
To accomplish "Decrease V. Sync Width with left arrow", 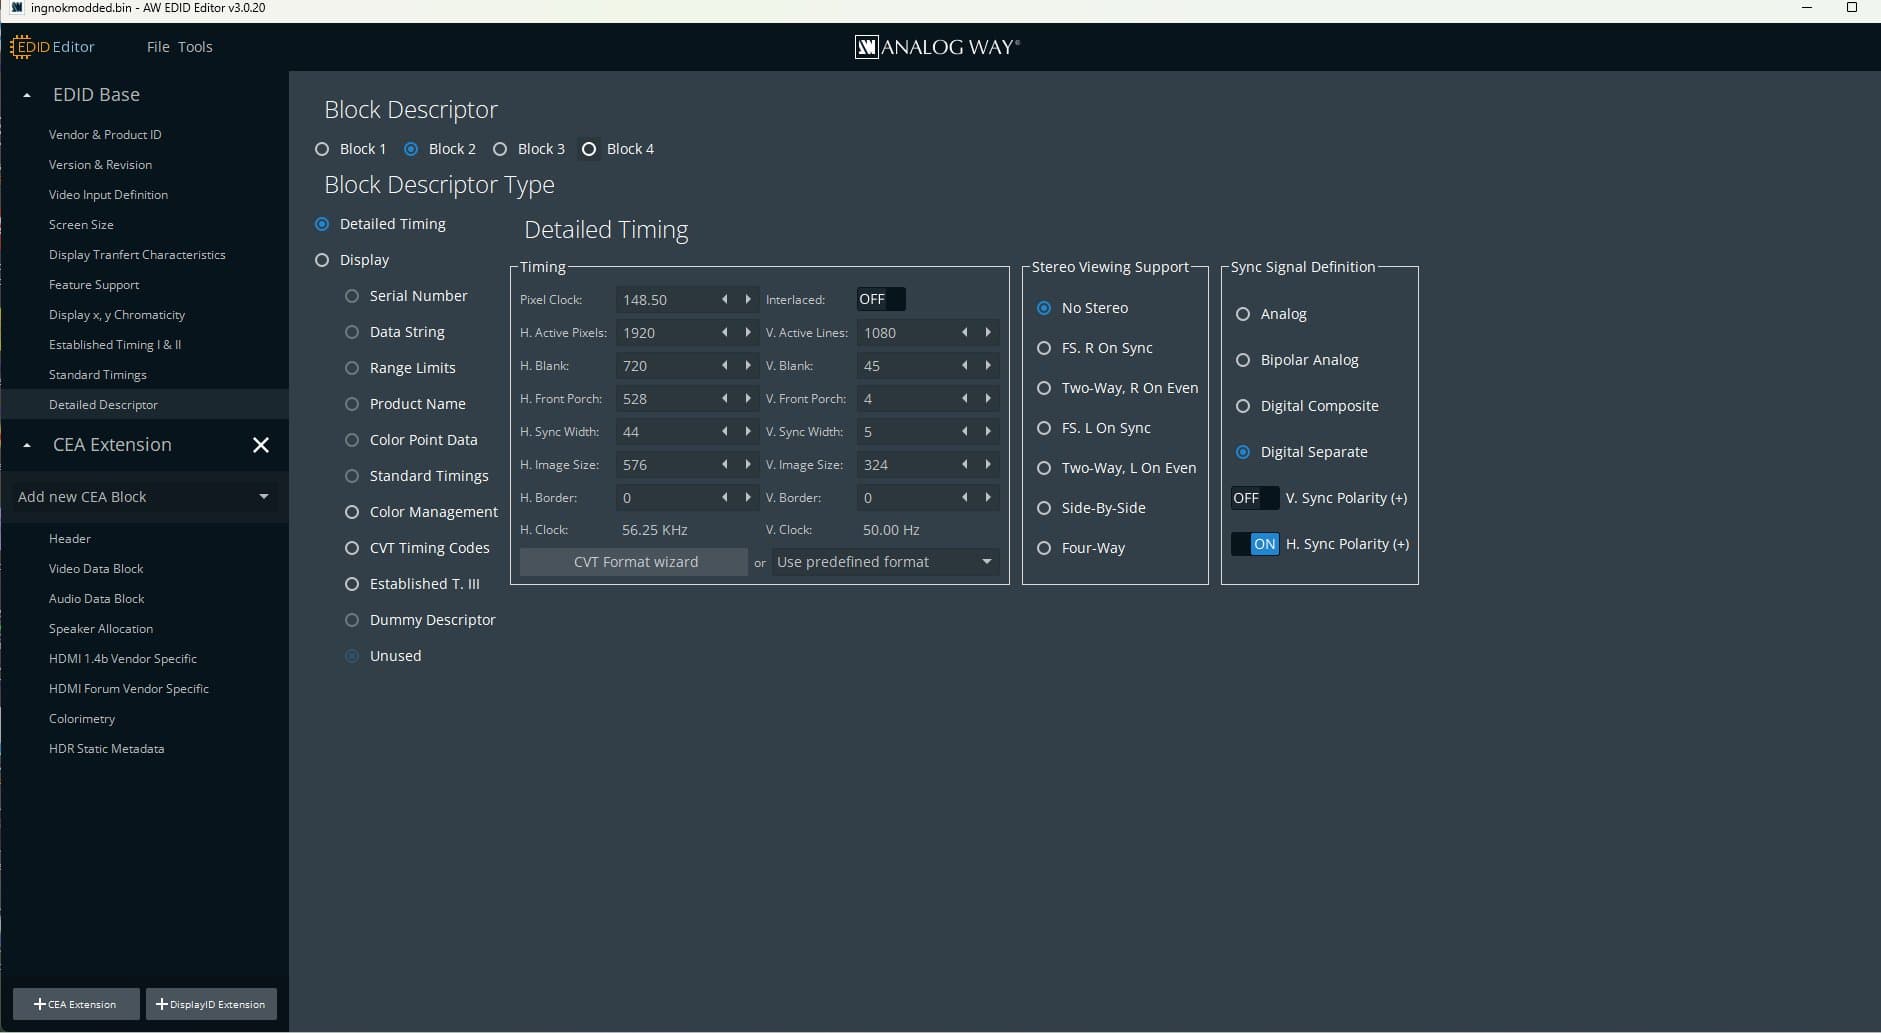I will [965, 431].
